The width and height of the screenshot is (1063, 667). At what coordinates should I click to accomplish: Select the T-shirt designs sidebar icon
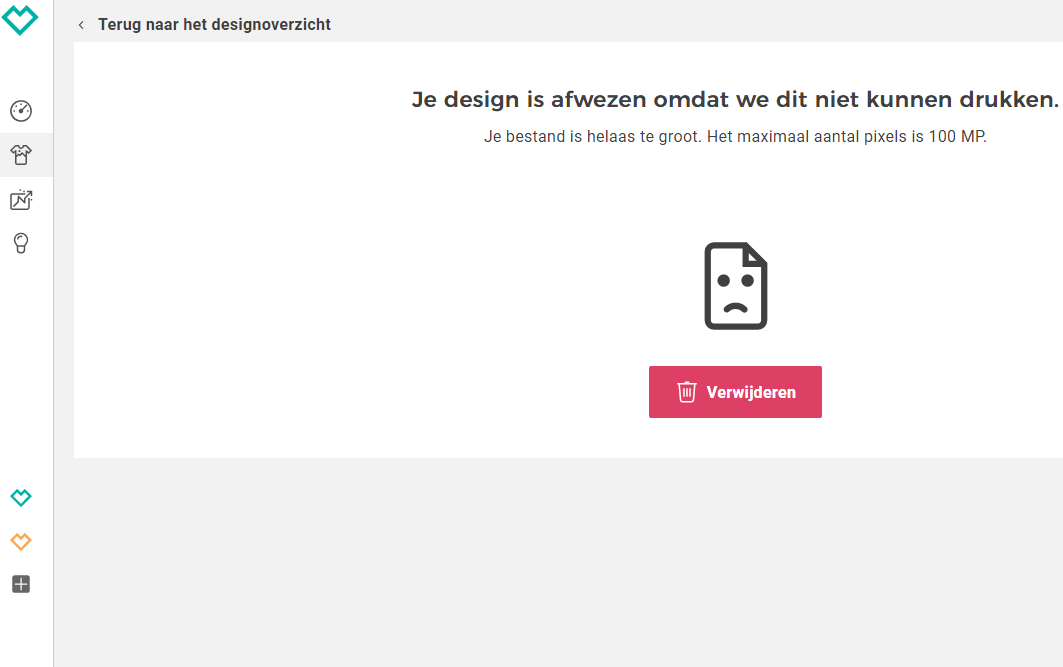(x=21, y=155)
